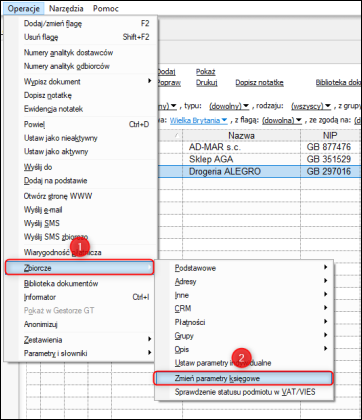The height and width of the screenshot is (420, 362).
Task: Click NIP cell GB 877476
Action: 329,147
